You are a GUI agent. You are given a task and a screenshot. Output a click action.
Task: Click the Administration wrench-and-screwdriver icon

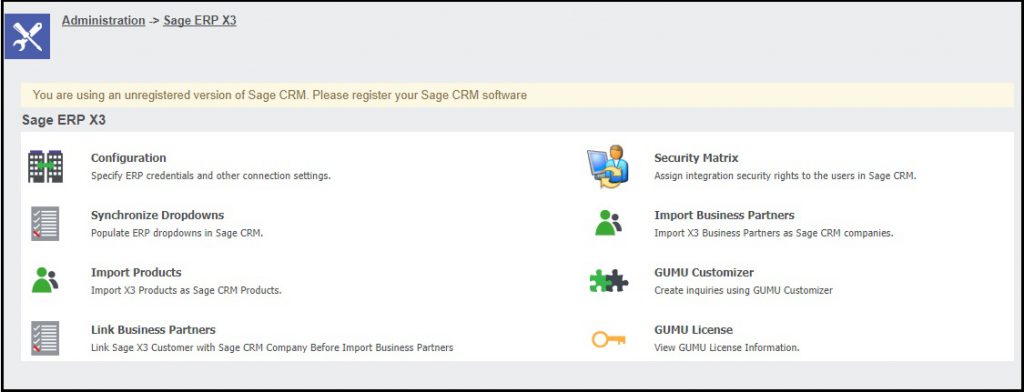pyautogui.click(x=27, y=37)
